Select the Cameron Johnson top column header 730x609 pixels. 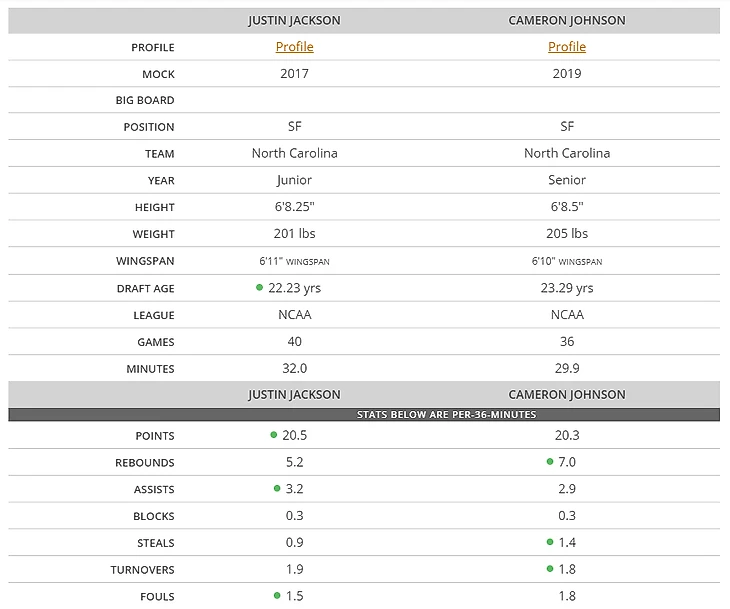click(x=567, y=21)
